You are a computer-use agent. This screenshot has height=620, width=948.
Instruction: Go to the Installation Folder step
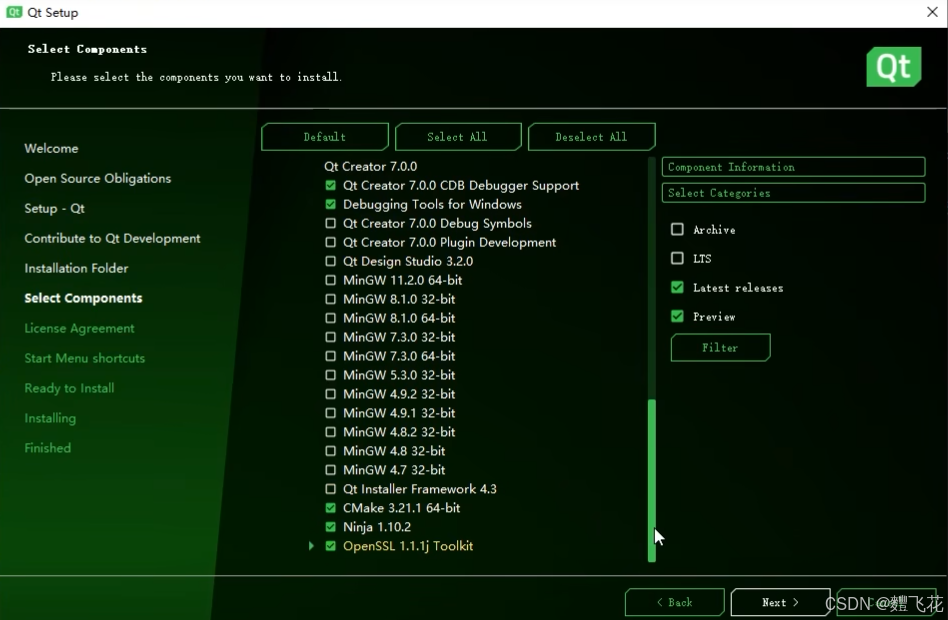point(76,268)
